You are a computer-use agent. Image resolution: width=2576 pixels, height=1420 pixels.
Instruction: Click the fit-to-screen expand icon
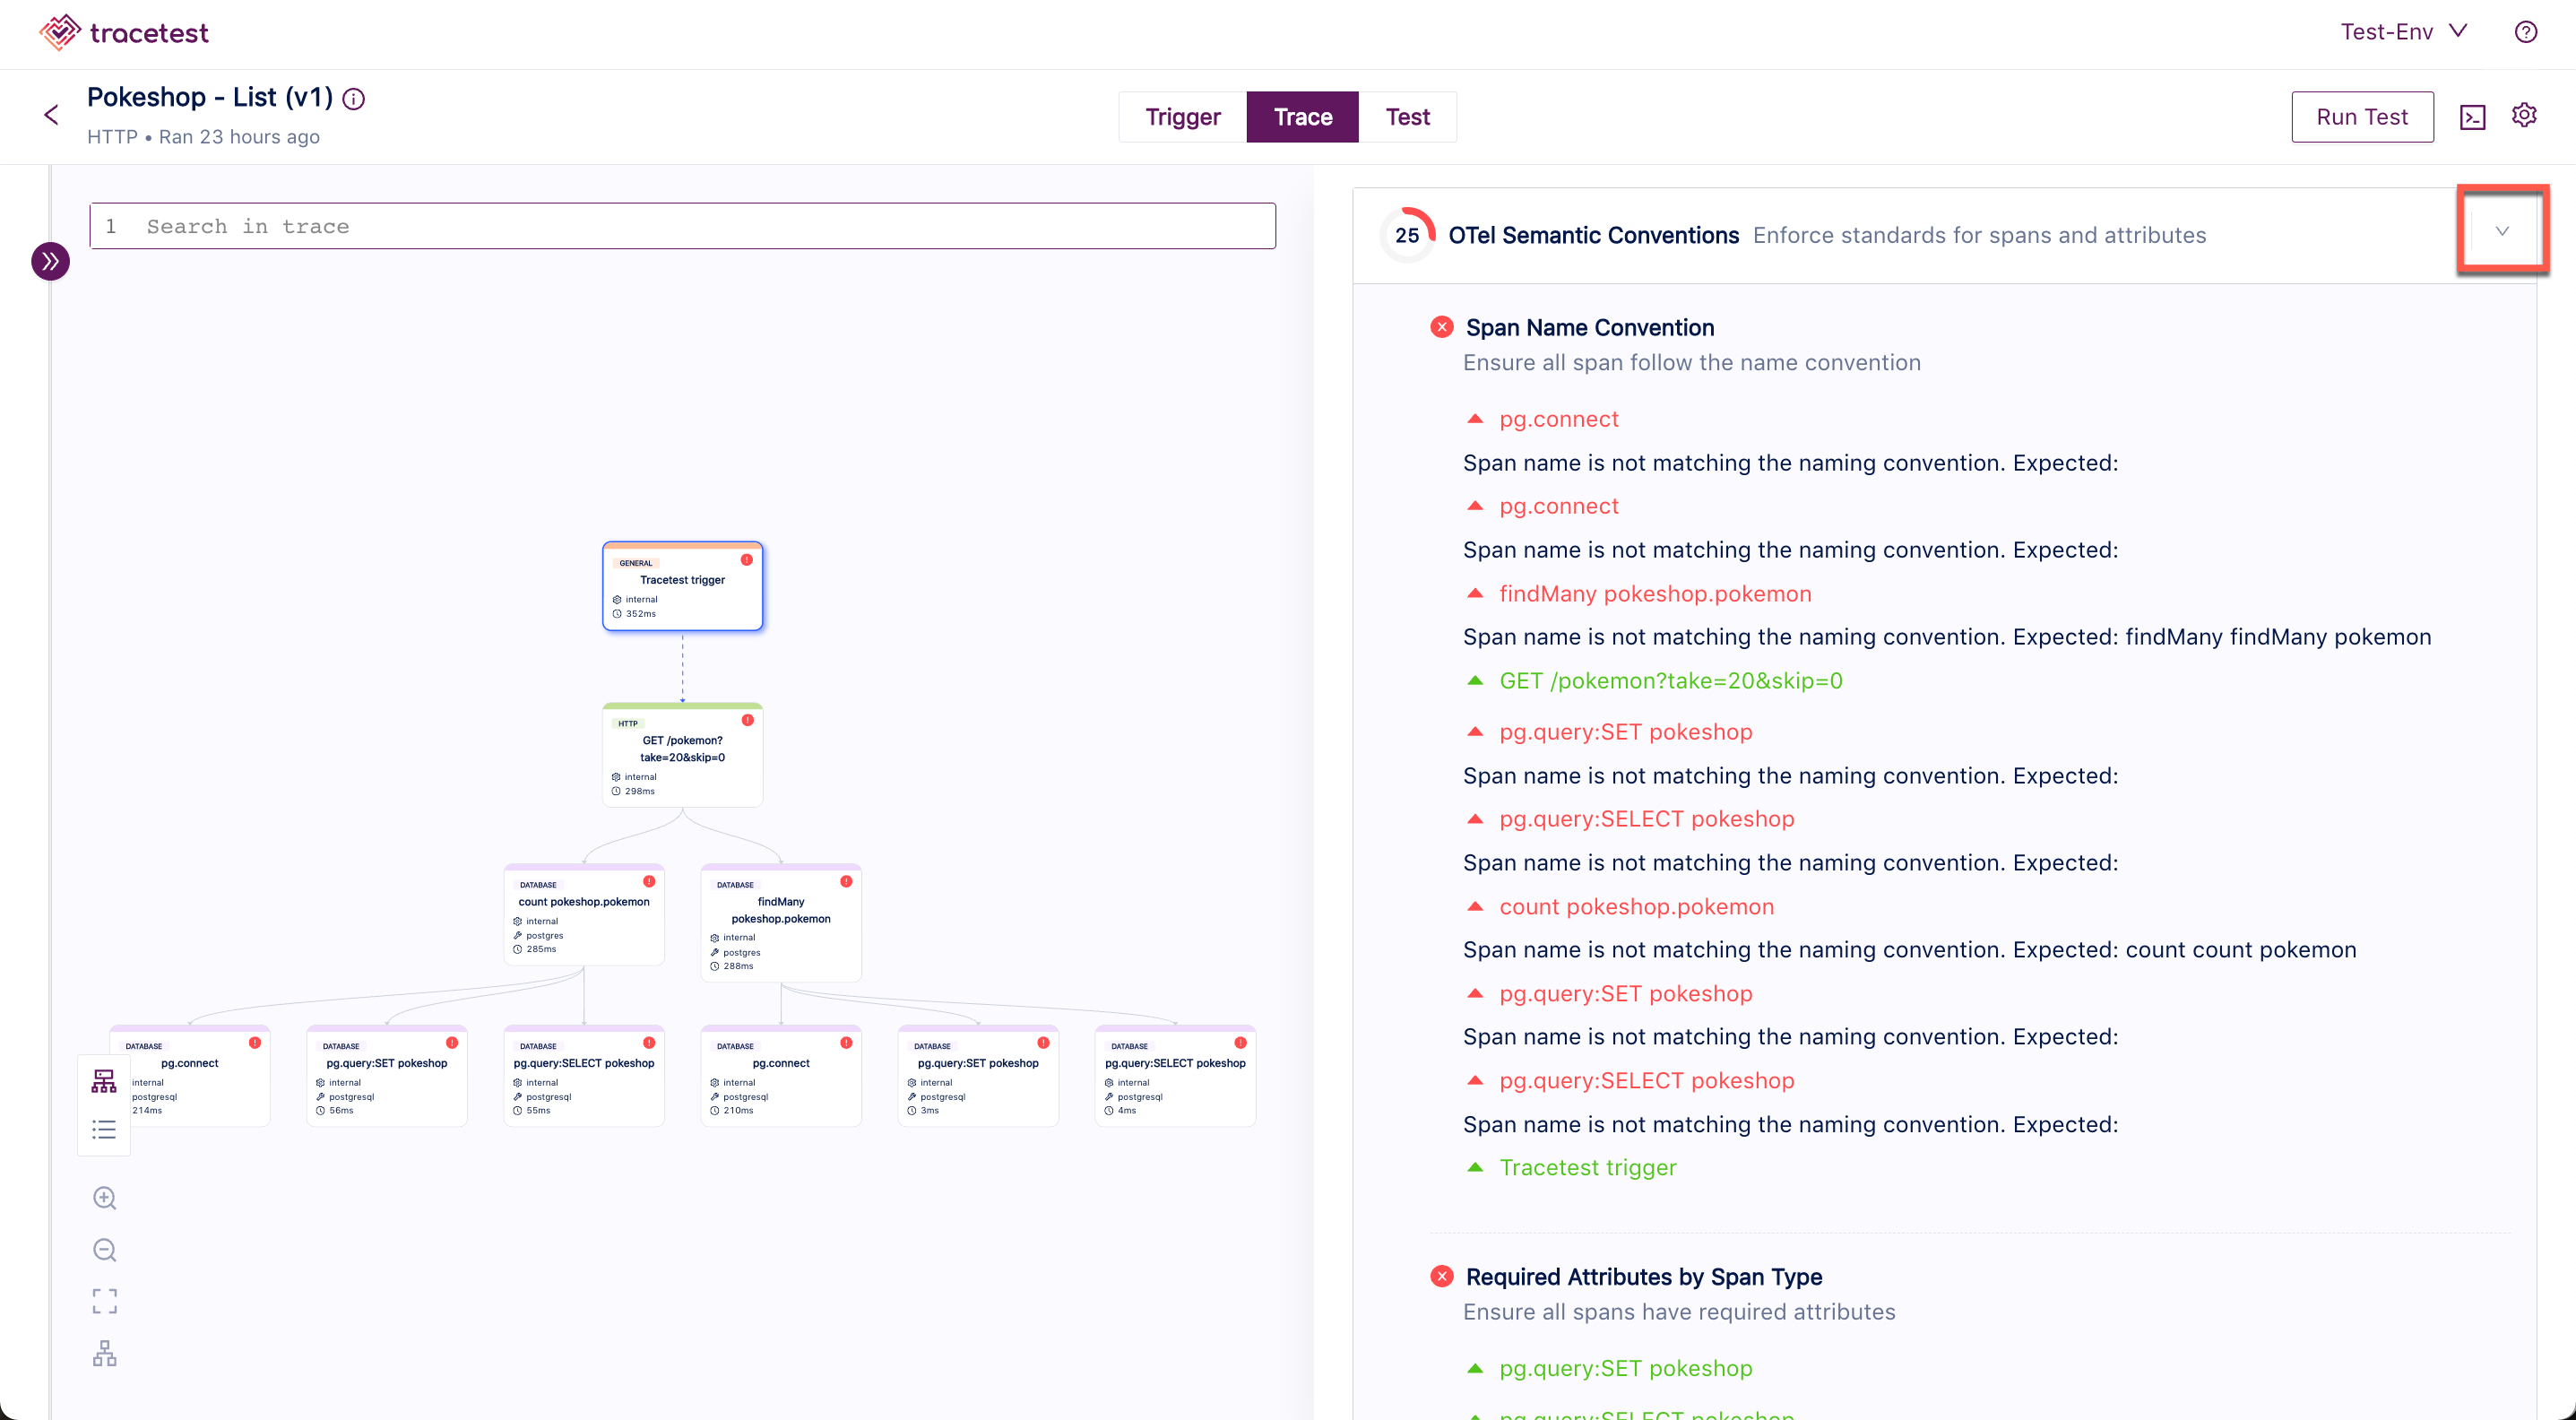(103, 1301)
